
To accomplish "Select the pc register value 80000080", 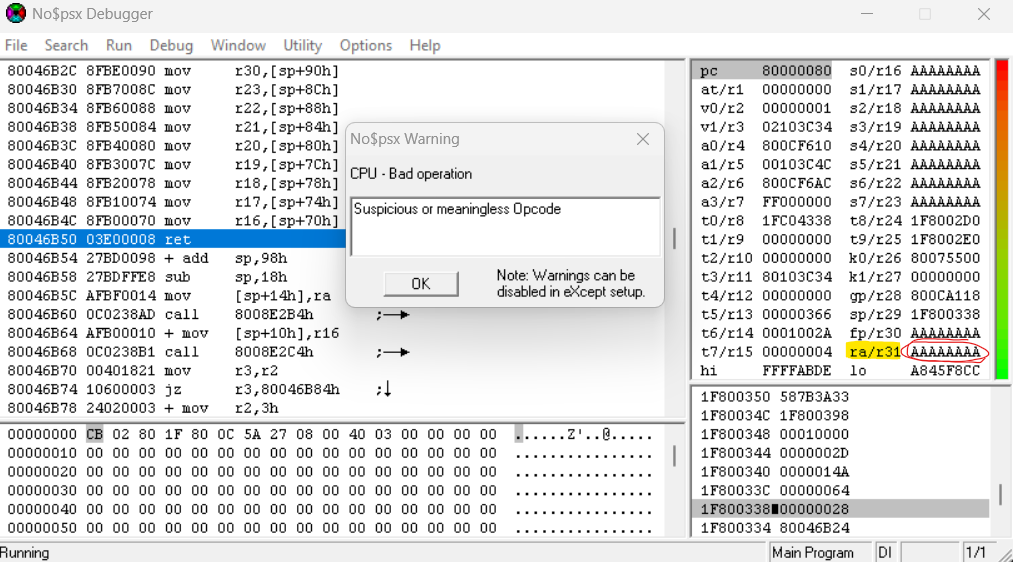I will pos(794,71).
